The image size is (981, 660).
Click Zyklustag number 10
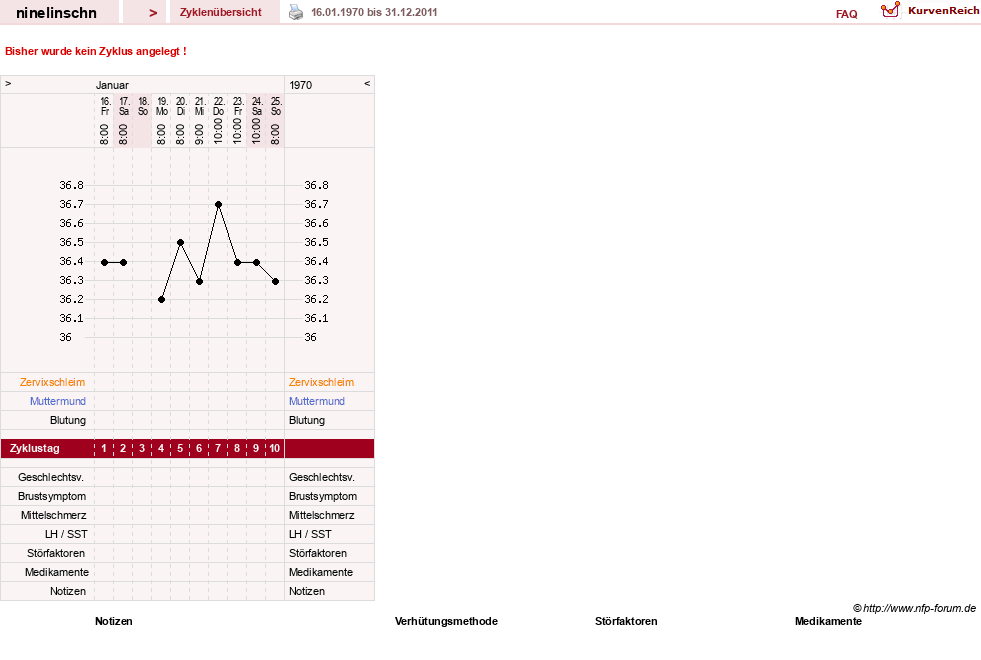click(x=275, y=449)
